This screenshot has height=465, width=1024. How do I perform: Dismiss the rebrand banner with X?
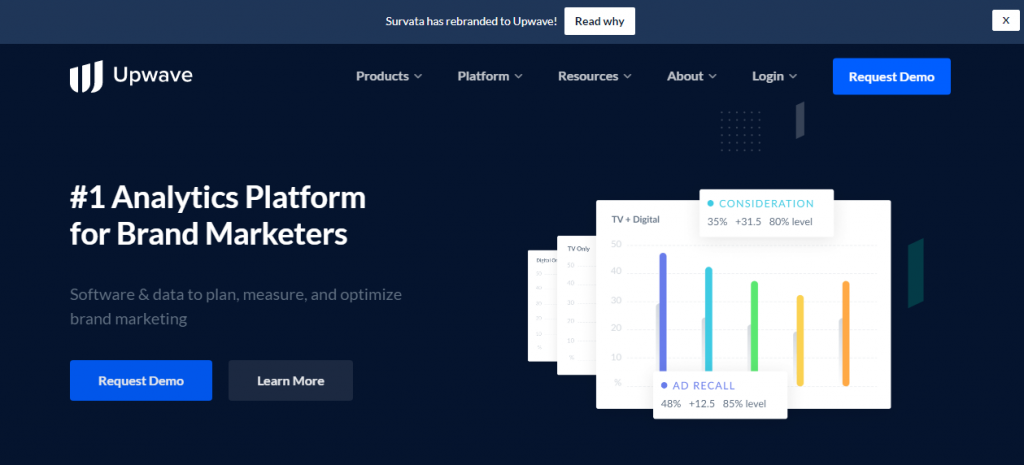tap(1006, 20)
